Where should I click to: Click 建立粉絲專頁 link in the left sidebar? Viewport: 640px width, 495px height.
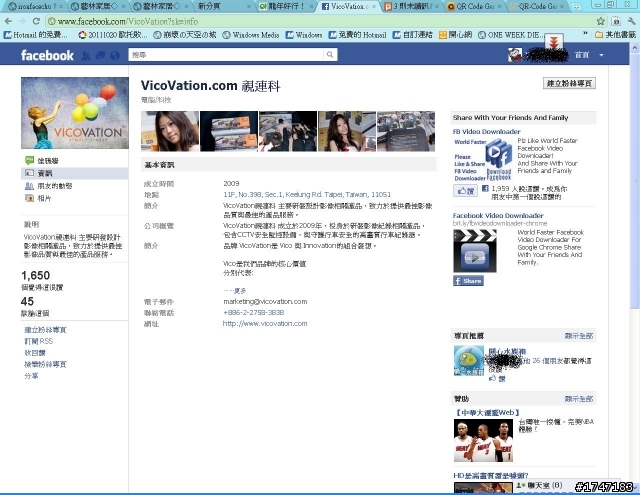pos(45,330)
